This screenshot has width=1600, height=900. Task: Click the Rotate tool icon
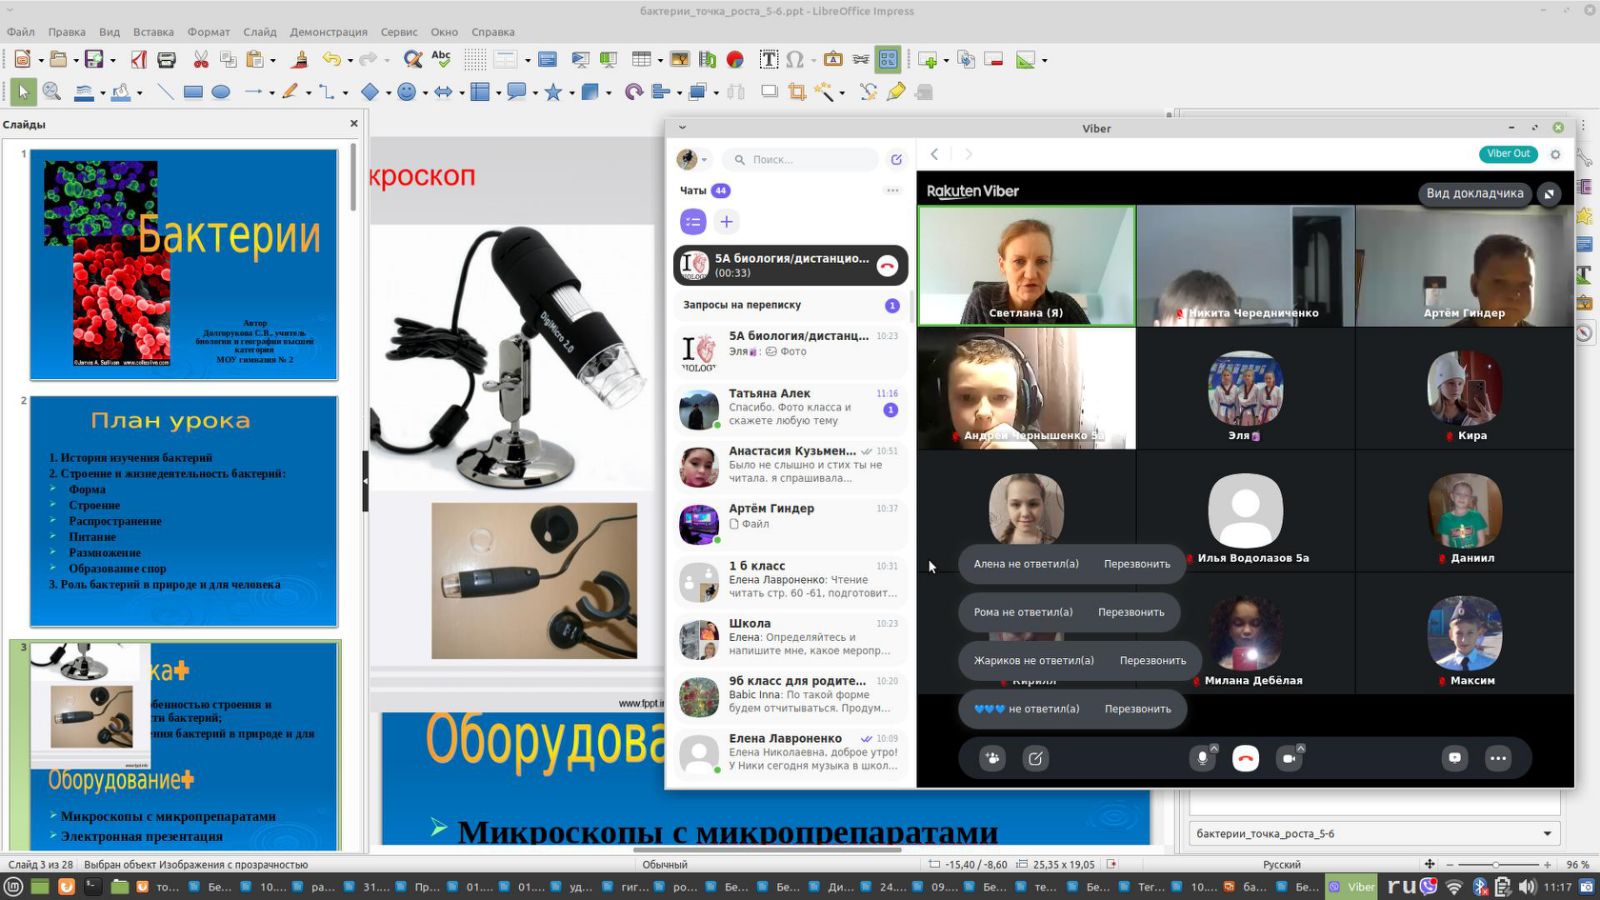[x=633, y=92]
